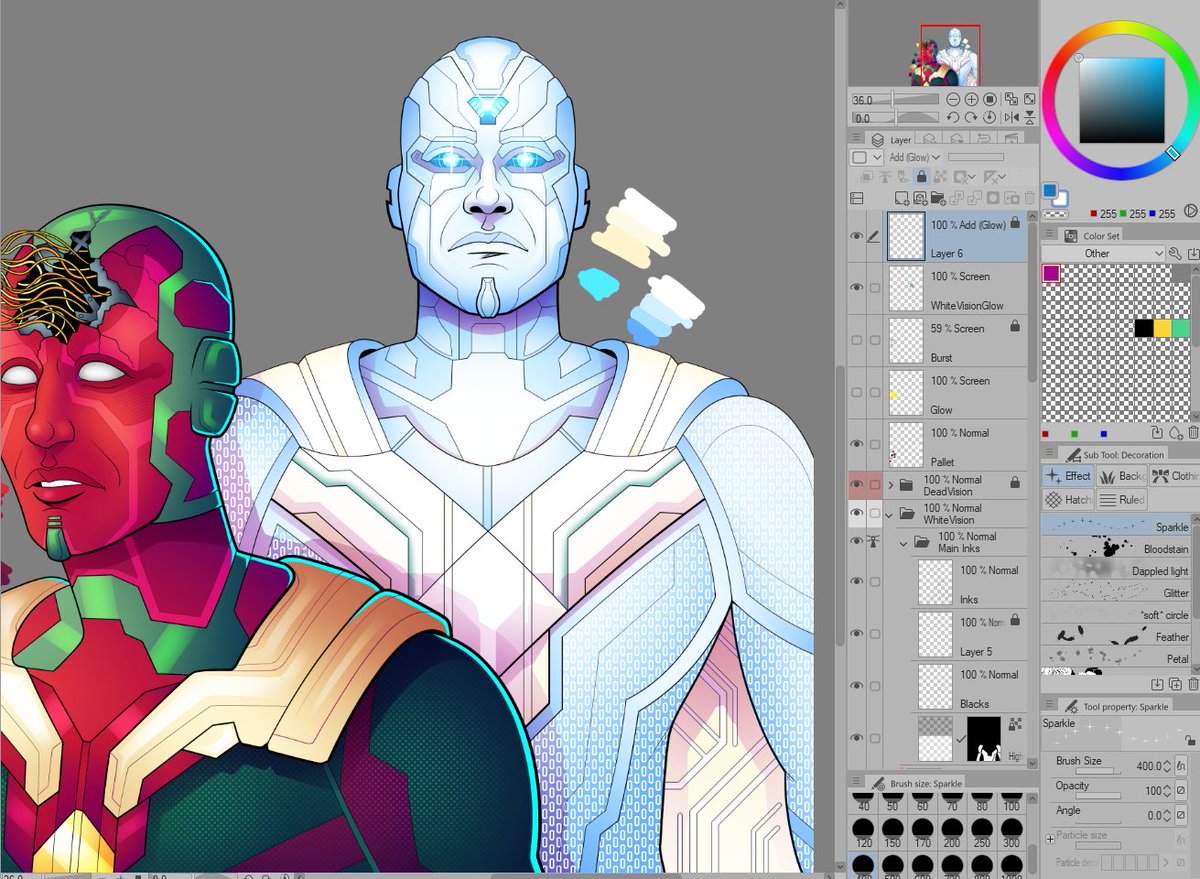
Task: Toggle Lock Layer in the Layer panel
Action: (921, 176)
